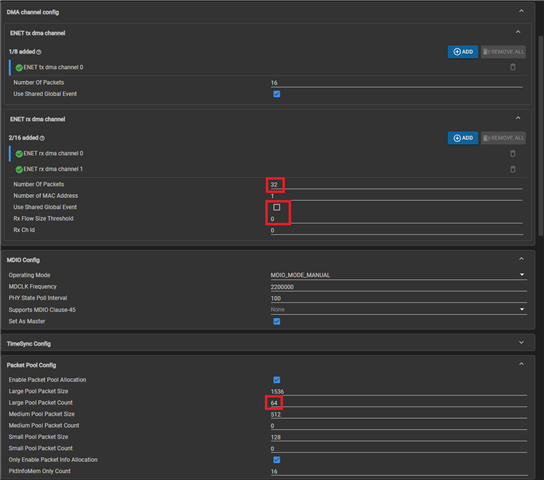Edit Rx Flow Size Threshold field

tap(396, 219)
